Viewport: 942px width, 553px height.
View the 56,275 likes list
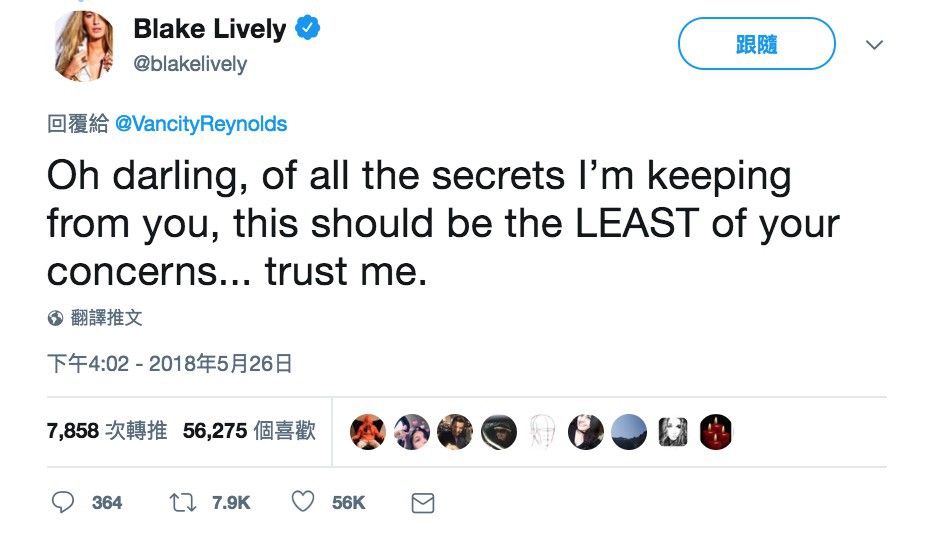[x=250, y=431]
